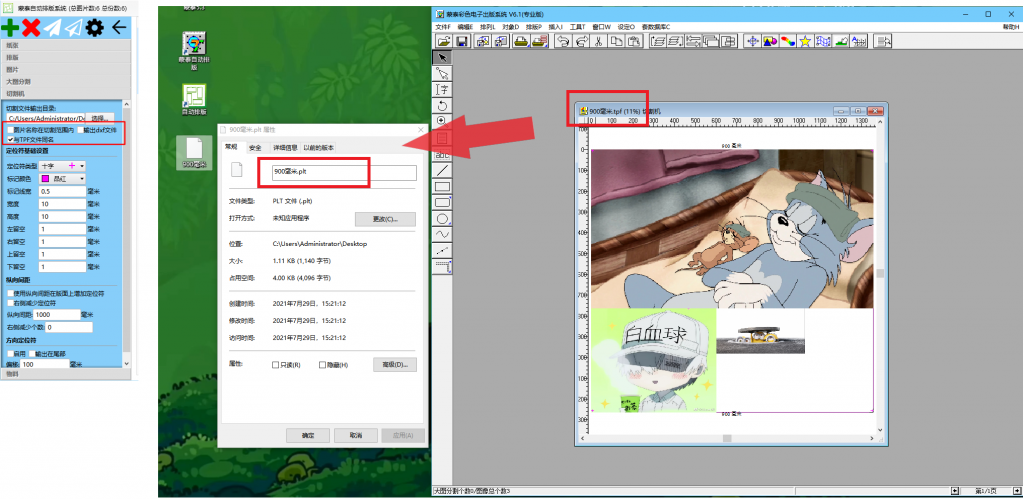Open the 排版P menu

tap(534, 27)
